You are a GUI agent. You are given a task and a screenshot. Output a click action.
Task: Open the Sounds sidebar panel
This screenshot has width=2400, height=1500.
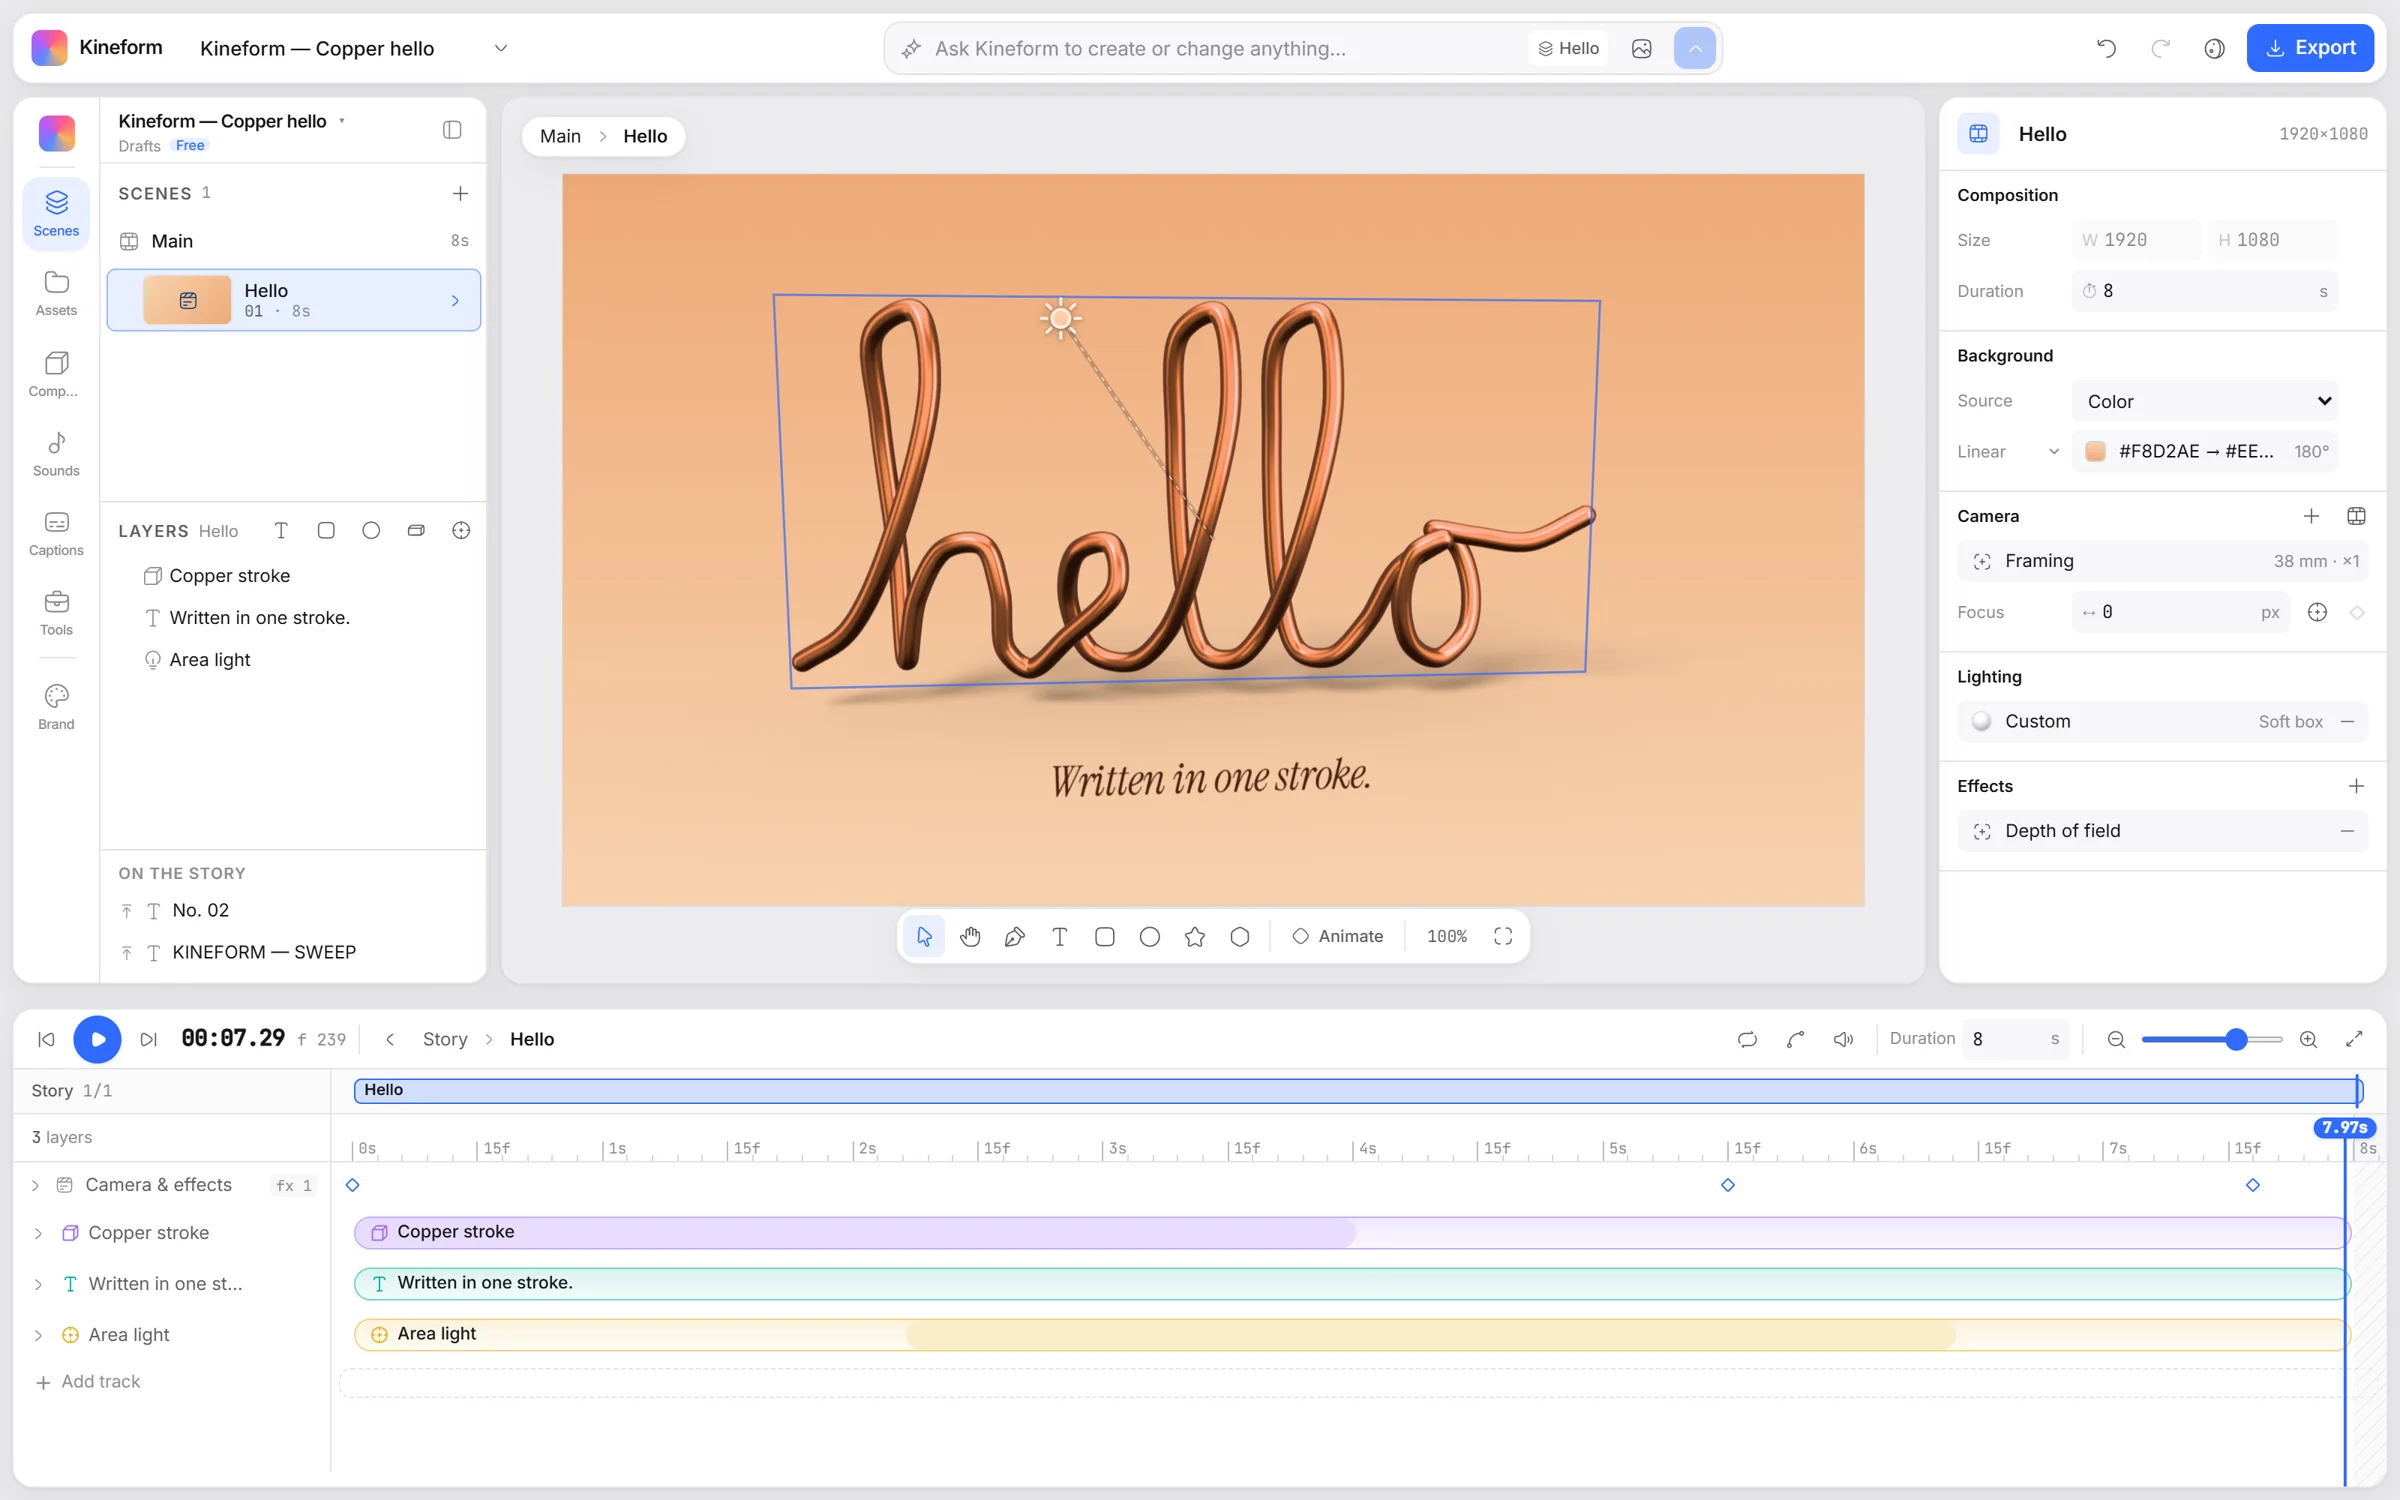56,454
